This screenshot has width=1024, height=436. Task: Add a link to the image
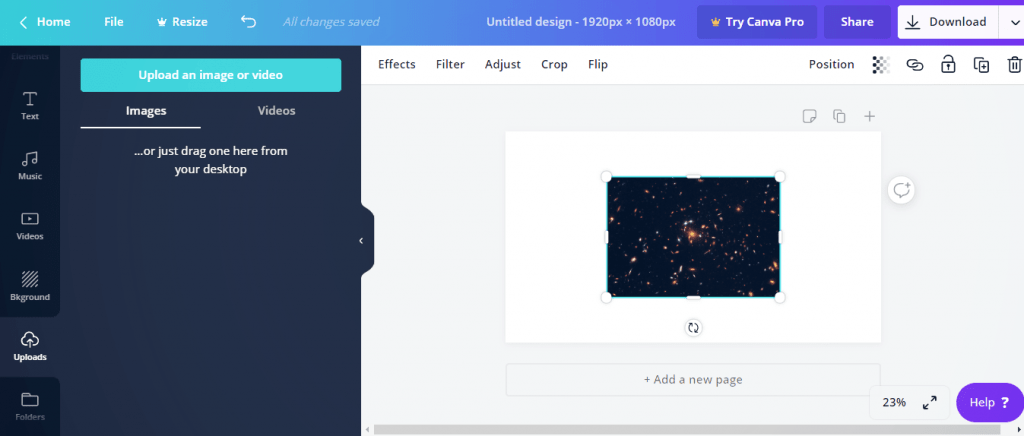click(915, 65)
